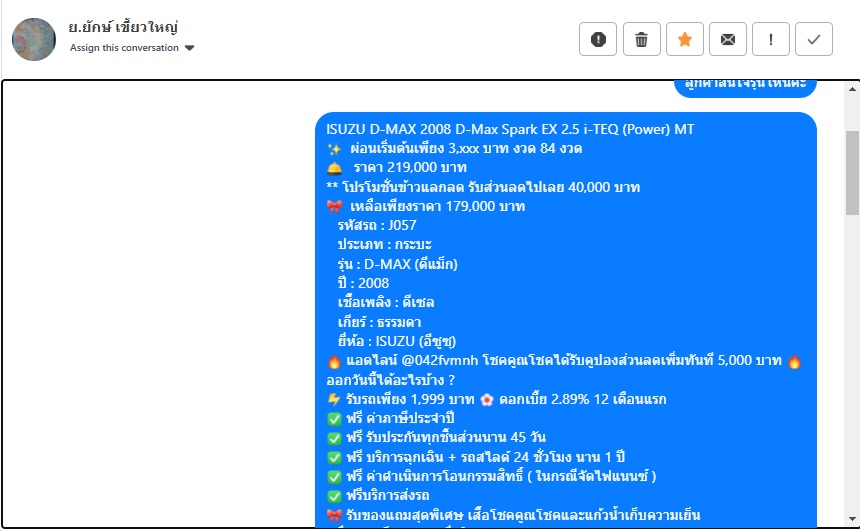Mark as unread with the envelope icon

(x=728, y=39)
